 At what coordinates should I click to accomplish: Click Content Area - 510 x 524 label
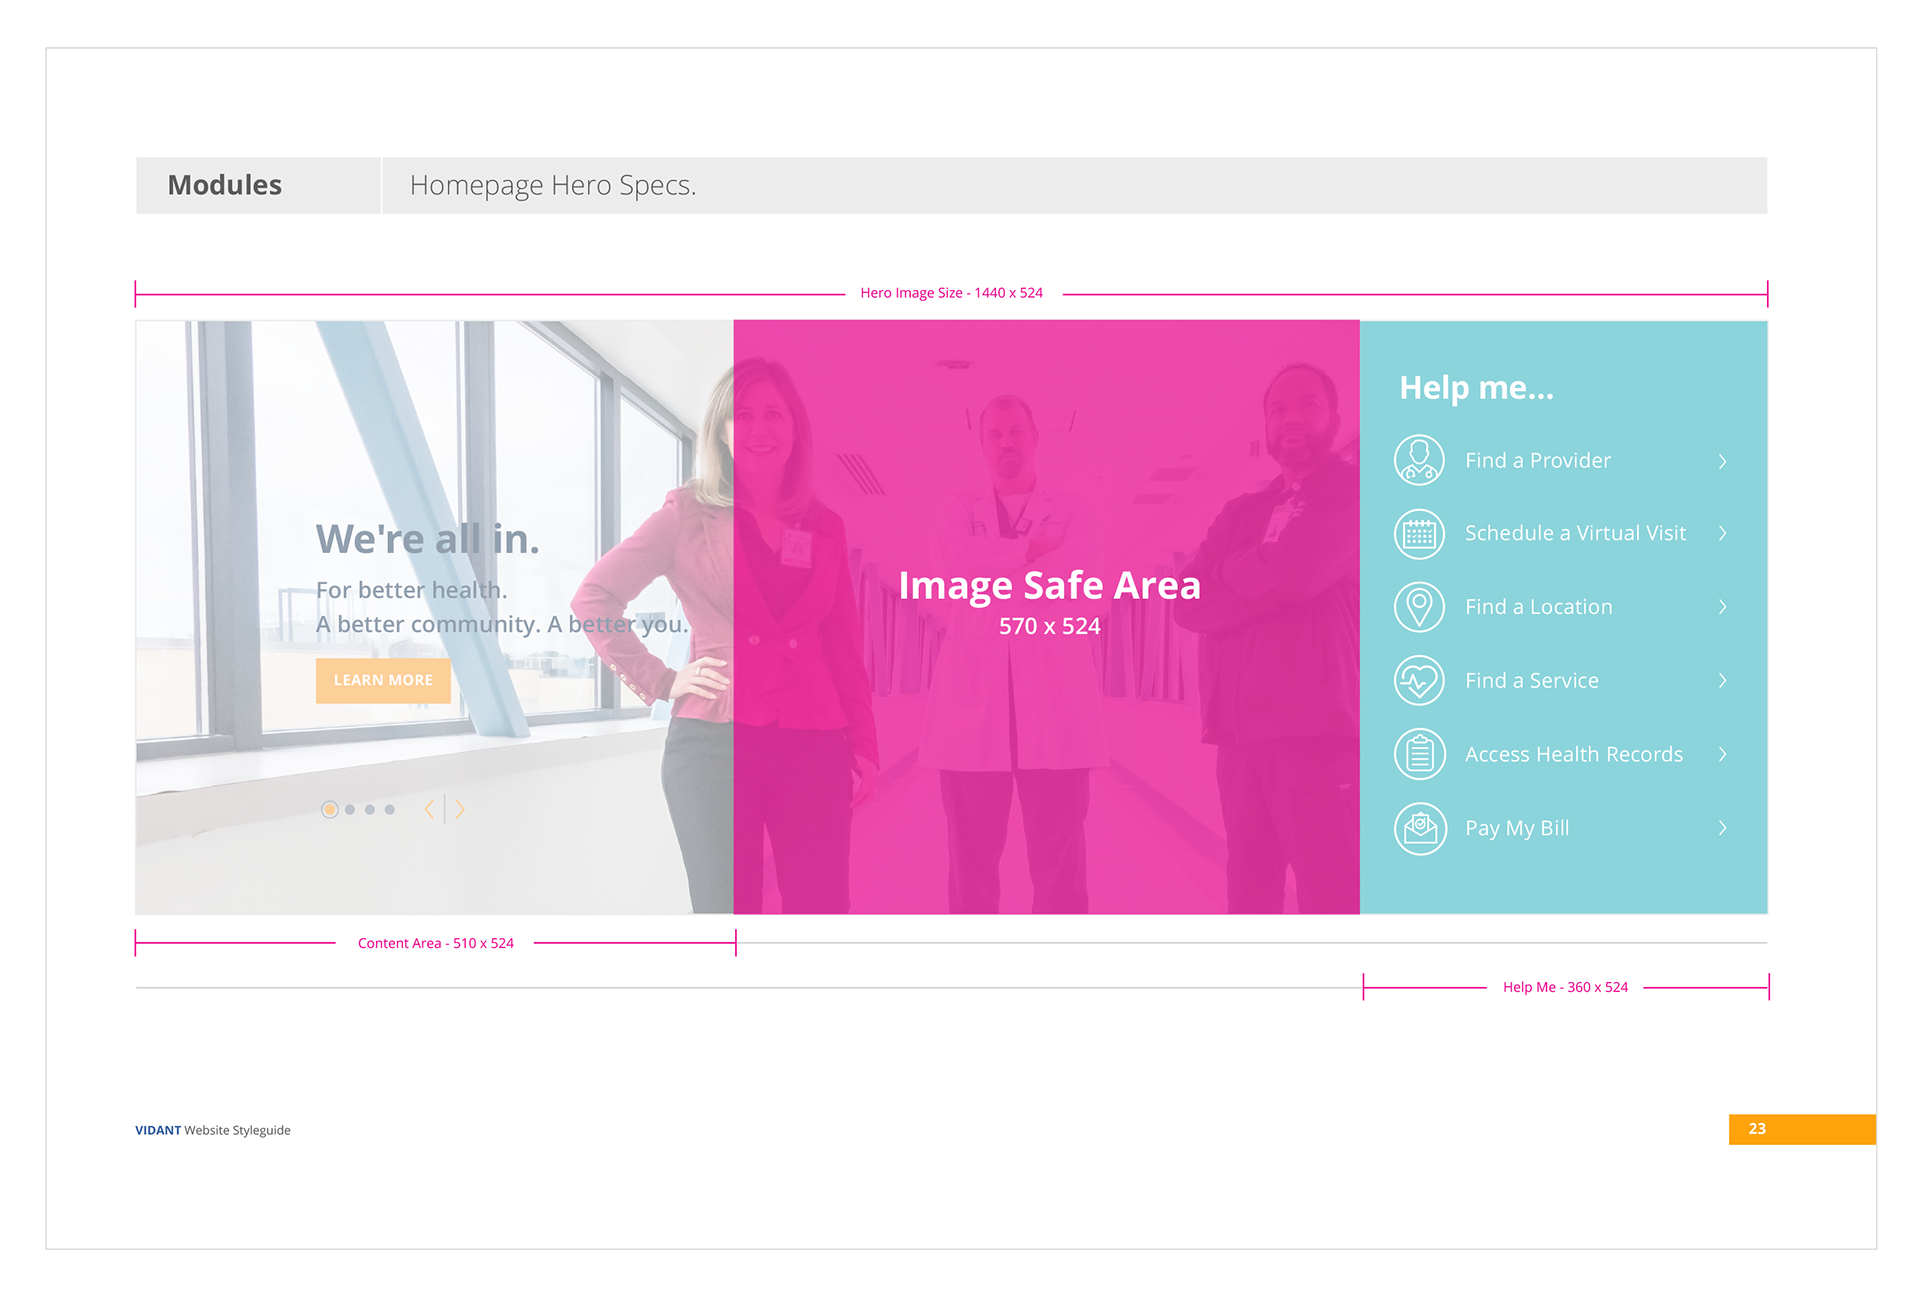436,943
